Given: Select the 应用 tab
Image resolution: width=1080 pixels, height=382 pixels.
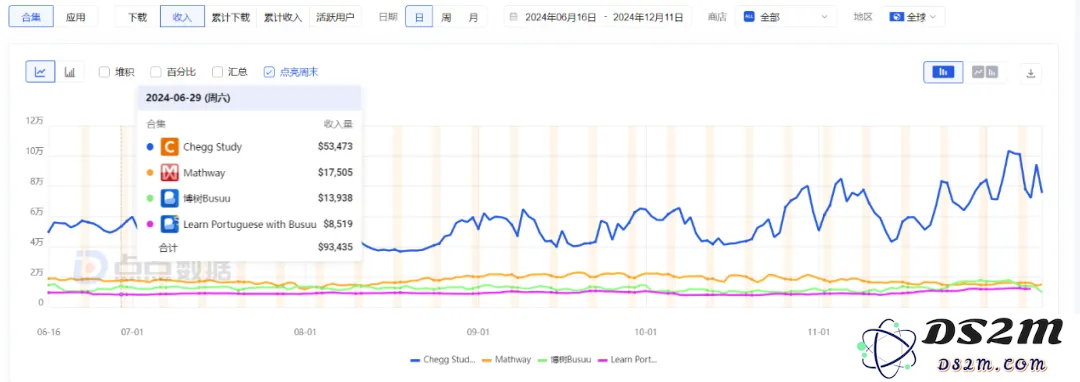Looking at the screenshot, I should point(76,17).
